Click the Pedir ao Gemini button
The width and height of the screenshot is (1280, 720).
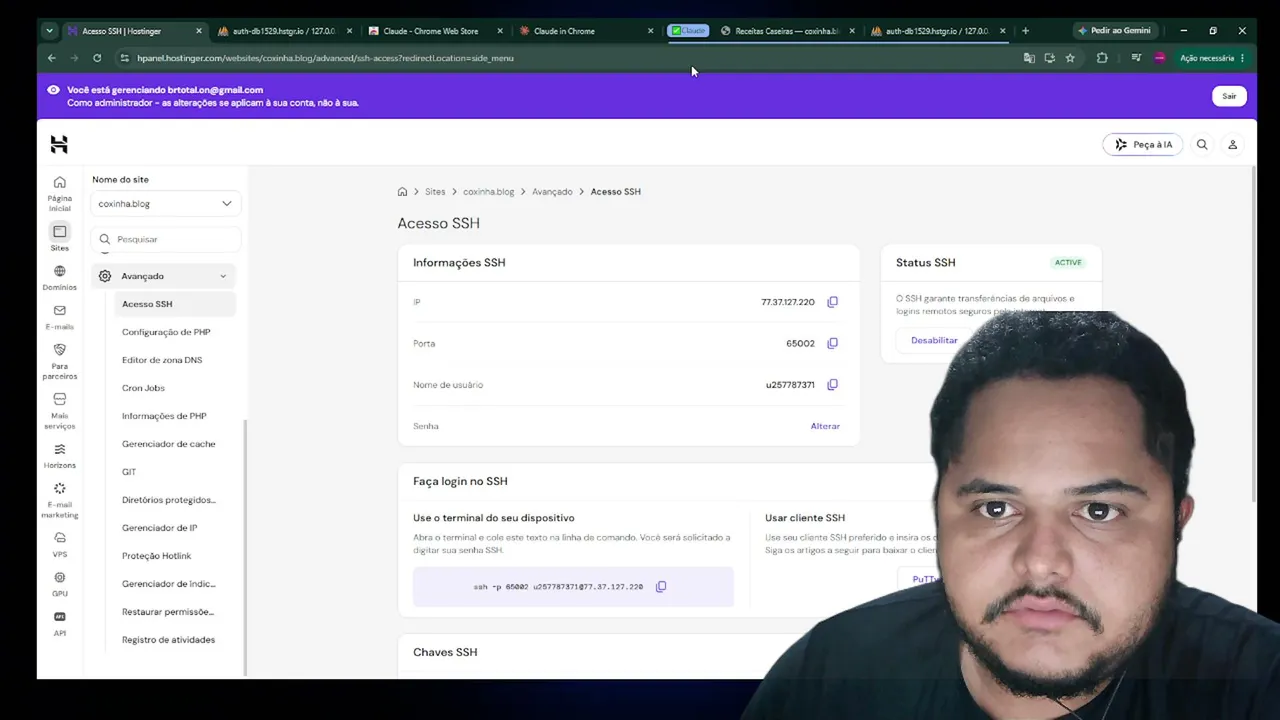click(1114, 31)
